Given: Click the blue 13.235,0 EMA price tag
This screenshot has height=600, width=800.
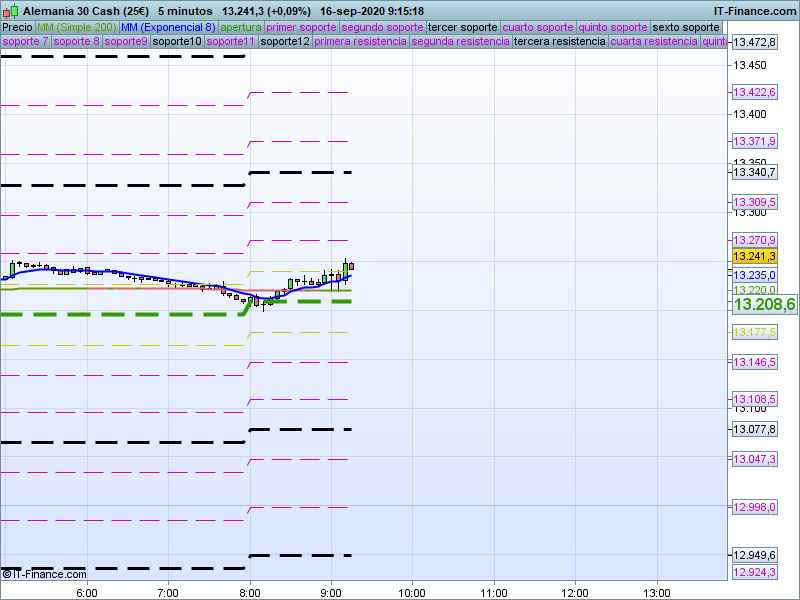Looking at the screenshot, I should (754, 276).
